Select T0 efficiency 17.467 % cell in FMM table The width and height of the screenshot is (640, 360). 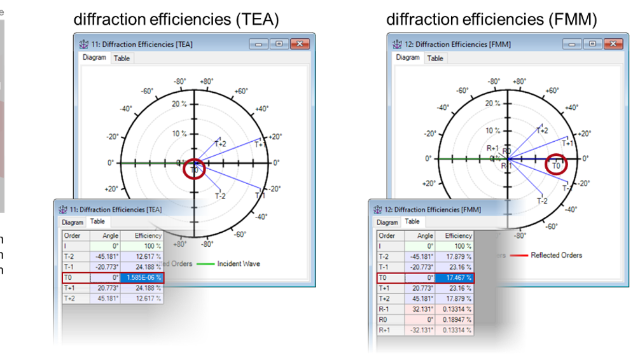point(454,278)
